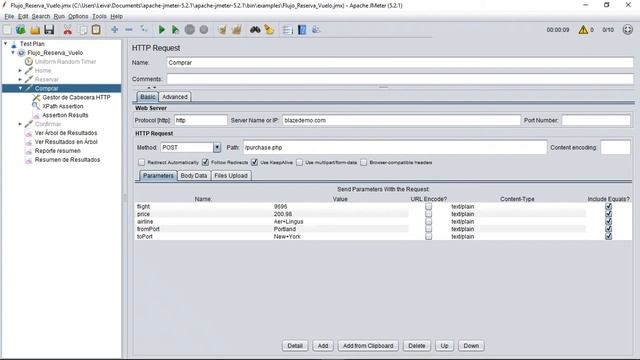
Task: Click the Paste clipboard icon
Action: pyautogui.click(x=96, y=30)
